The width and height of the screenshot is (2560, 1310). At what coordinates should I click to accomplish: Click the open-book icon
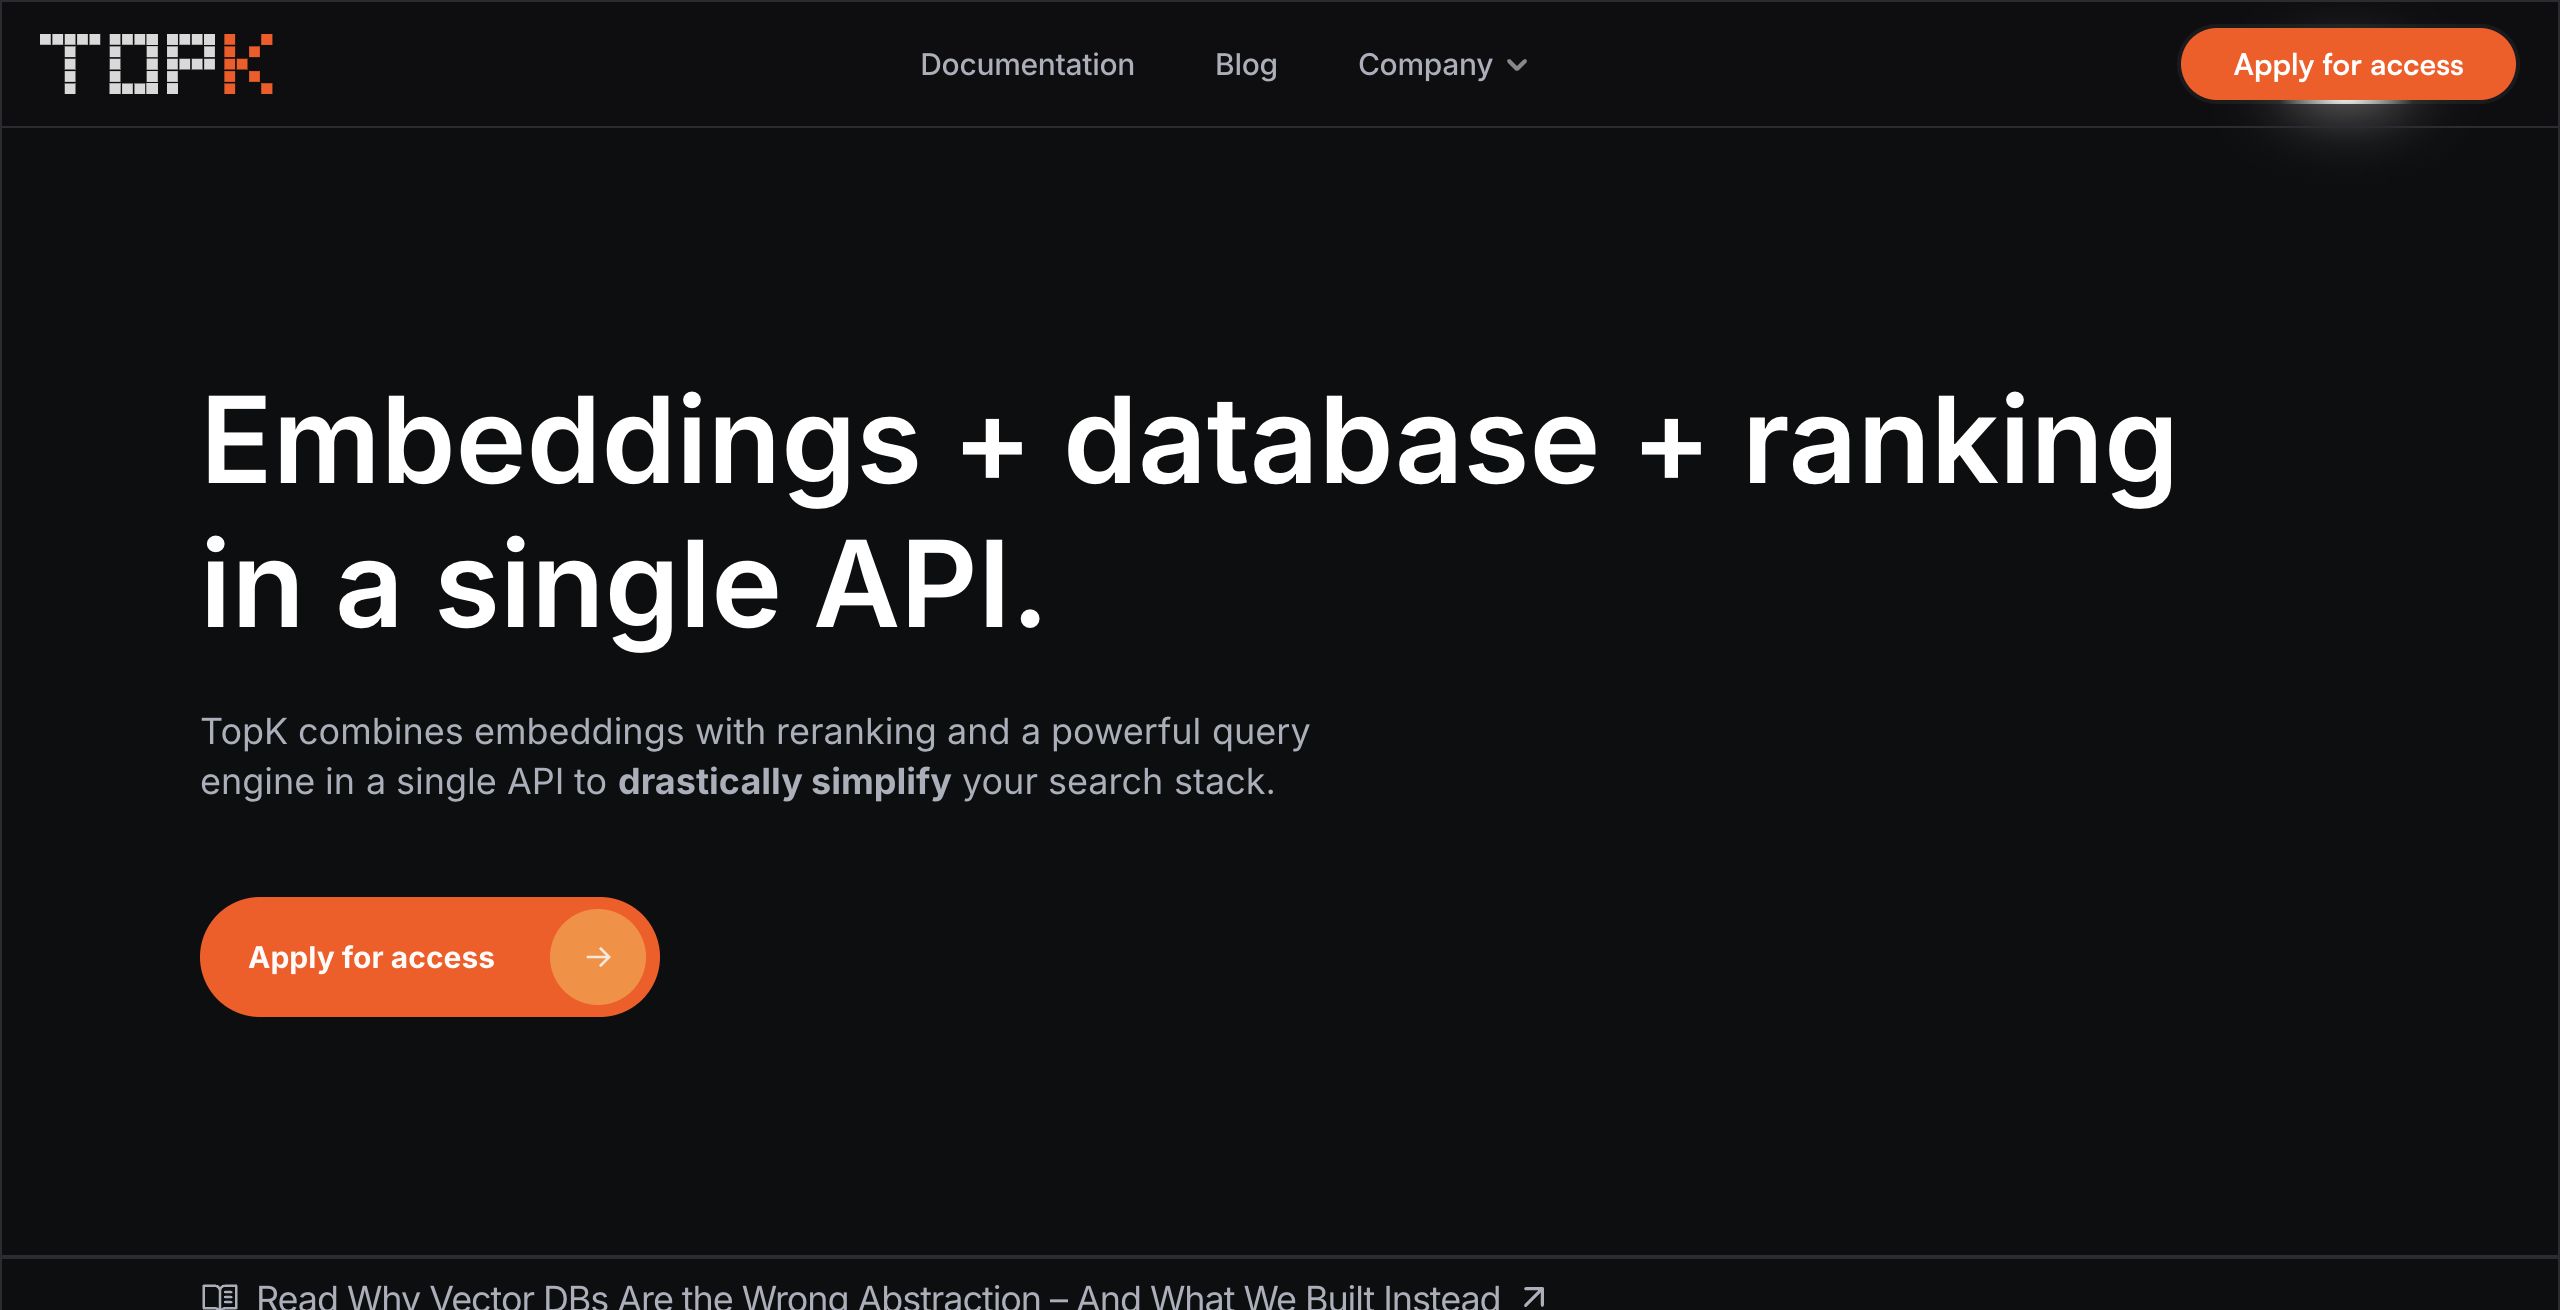[220, 1296]
